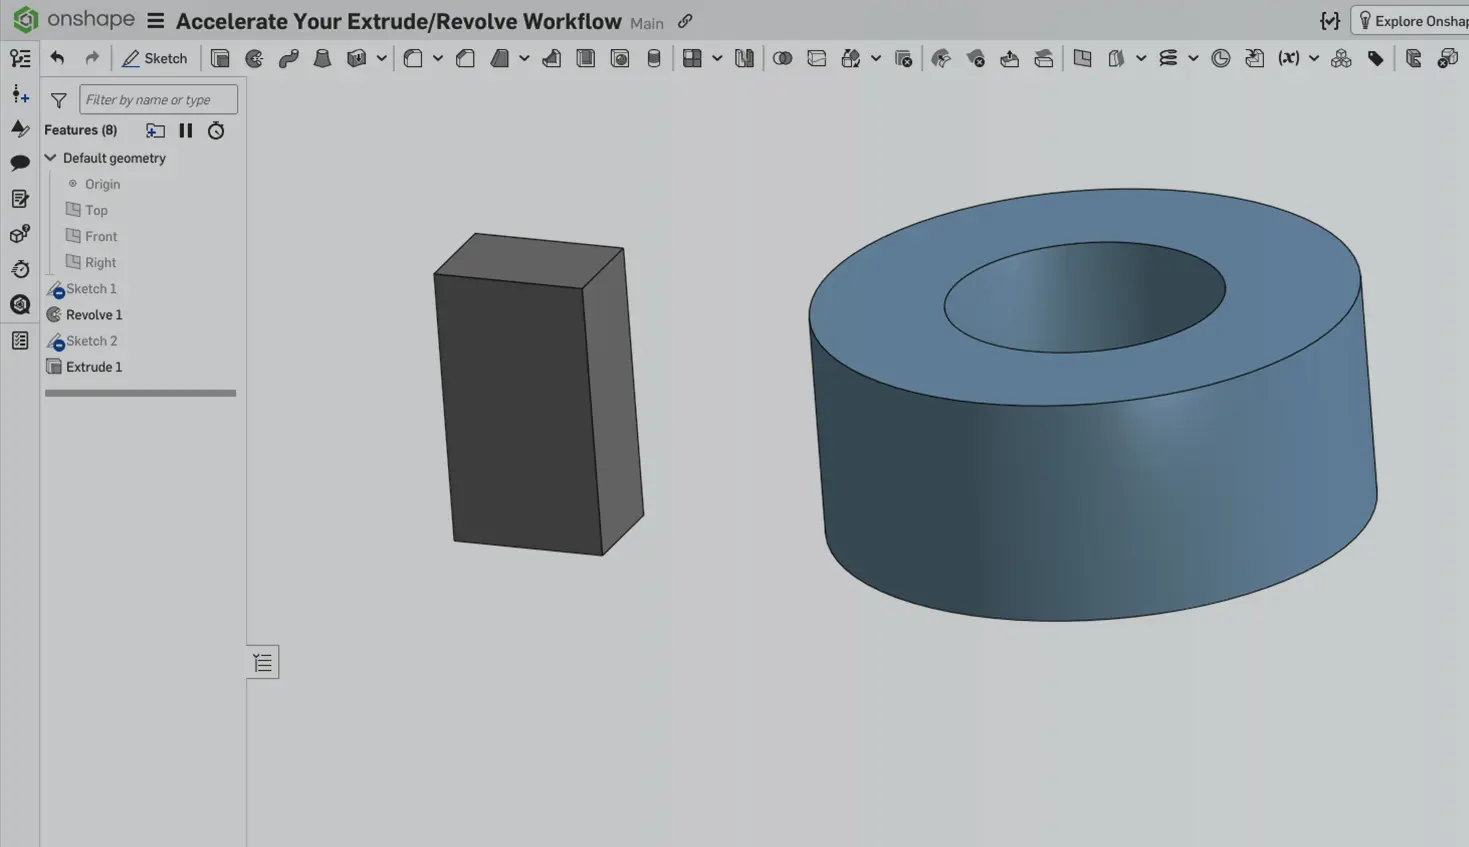Select the clock-shaped toolbar icon

point(1220,58)
